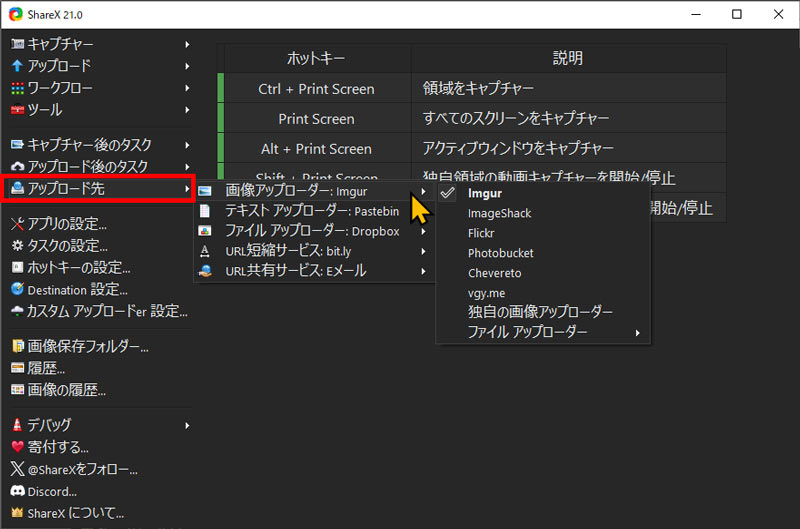Click the 領域をキャプチャー description cell
The width and height of the screenshot is (800, 529).
568,88
